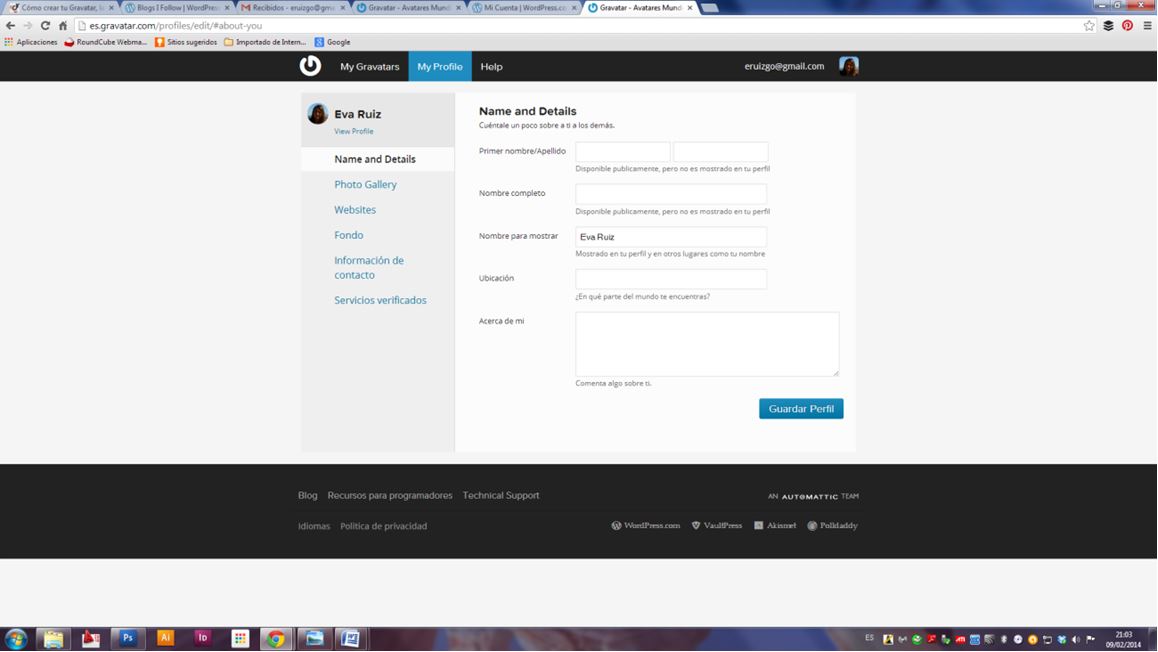Image resolution: width=1158 pixels, height=652 pixels.
Task: Go to browser home page icon
Action: (x=63, y=26)
